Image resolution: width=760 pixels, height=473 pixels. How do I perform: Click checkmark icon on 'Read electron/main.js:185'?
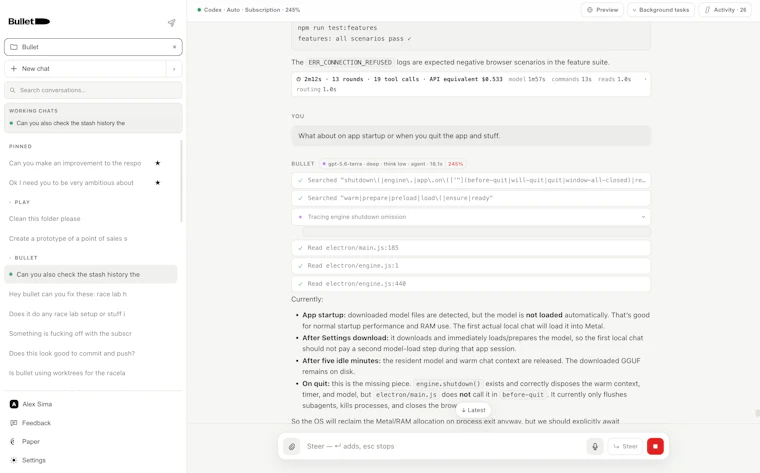(x=301, y=248)
